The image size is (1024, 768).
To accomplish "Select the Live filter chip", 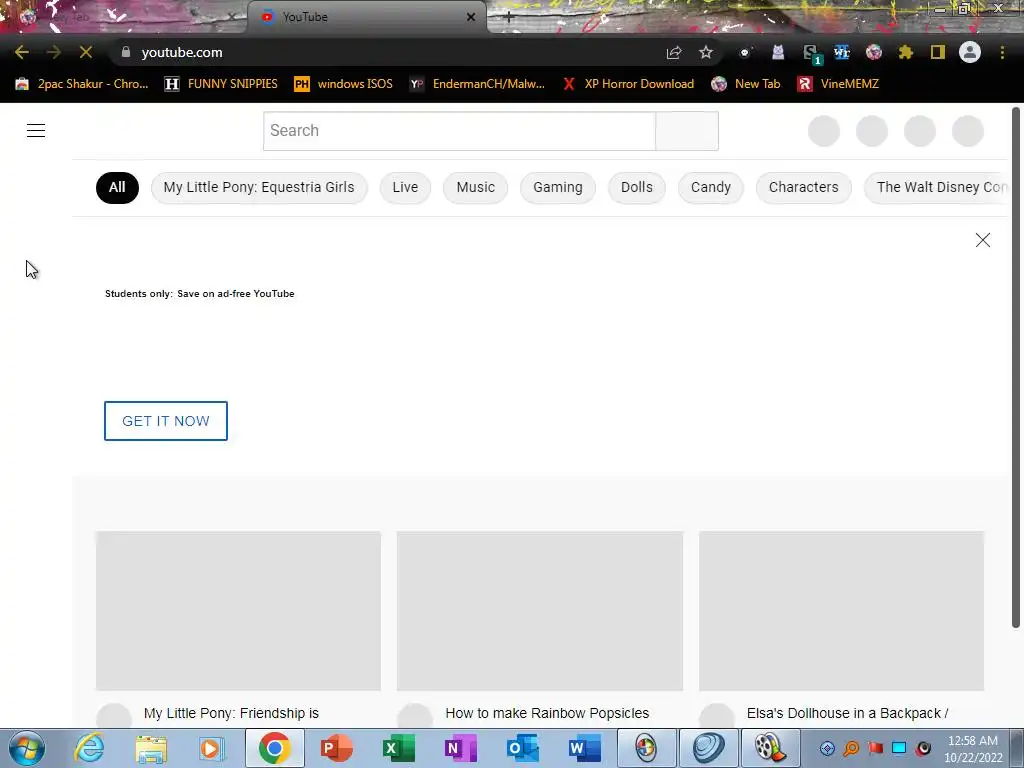I will [x=405, y=187].
